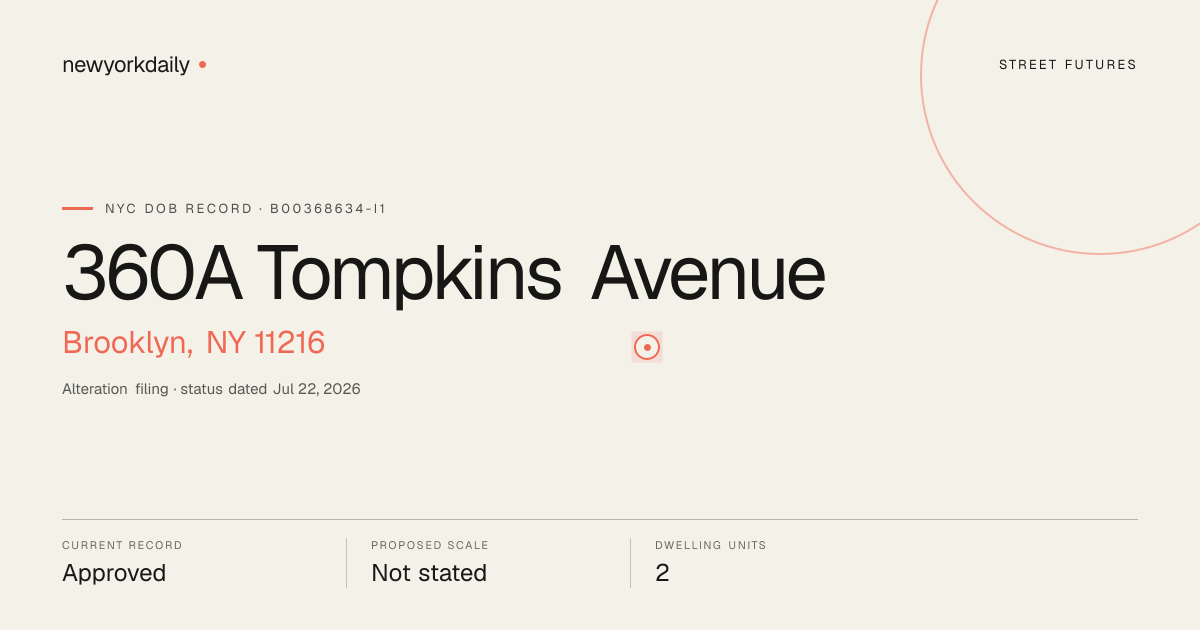Click the red target circle icon
Image resolution: width=1200 pixels, height=630 pixels.
[x=647, y=347]
